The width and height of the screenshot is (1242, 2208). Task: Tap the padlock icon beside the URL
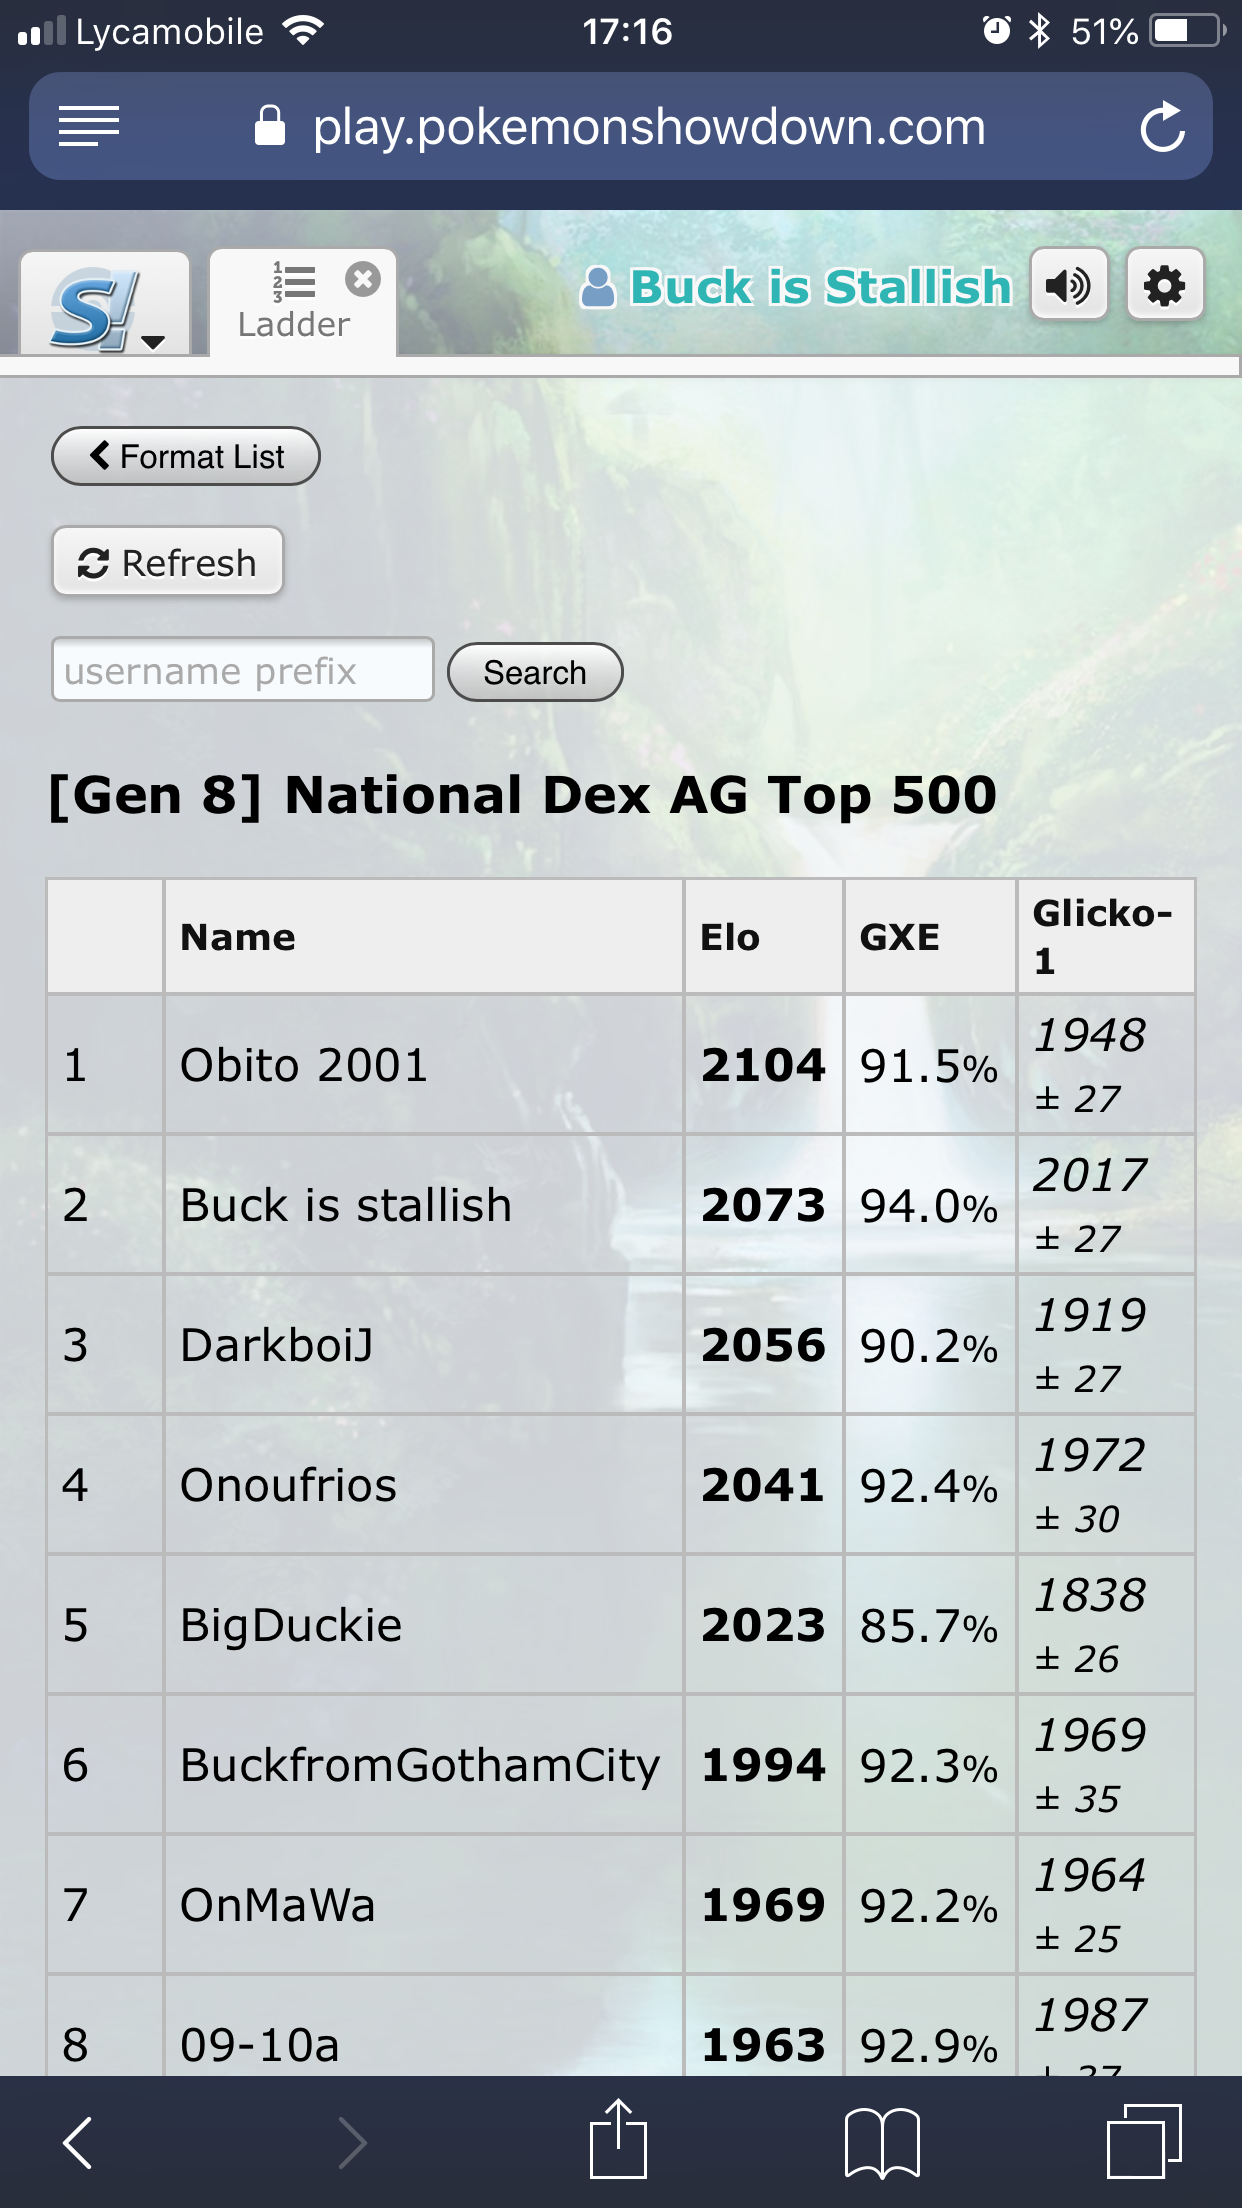tap(270, 126)
